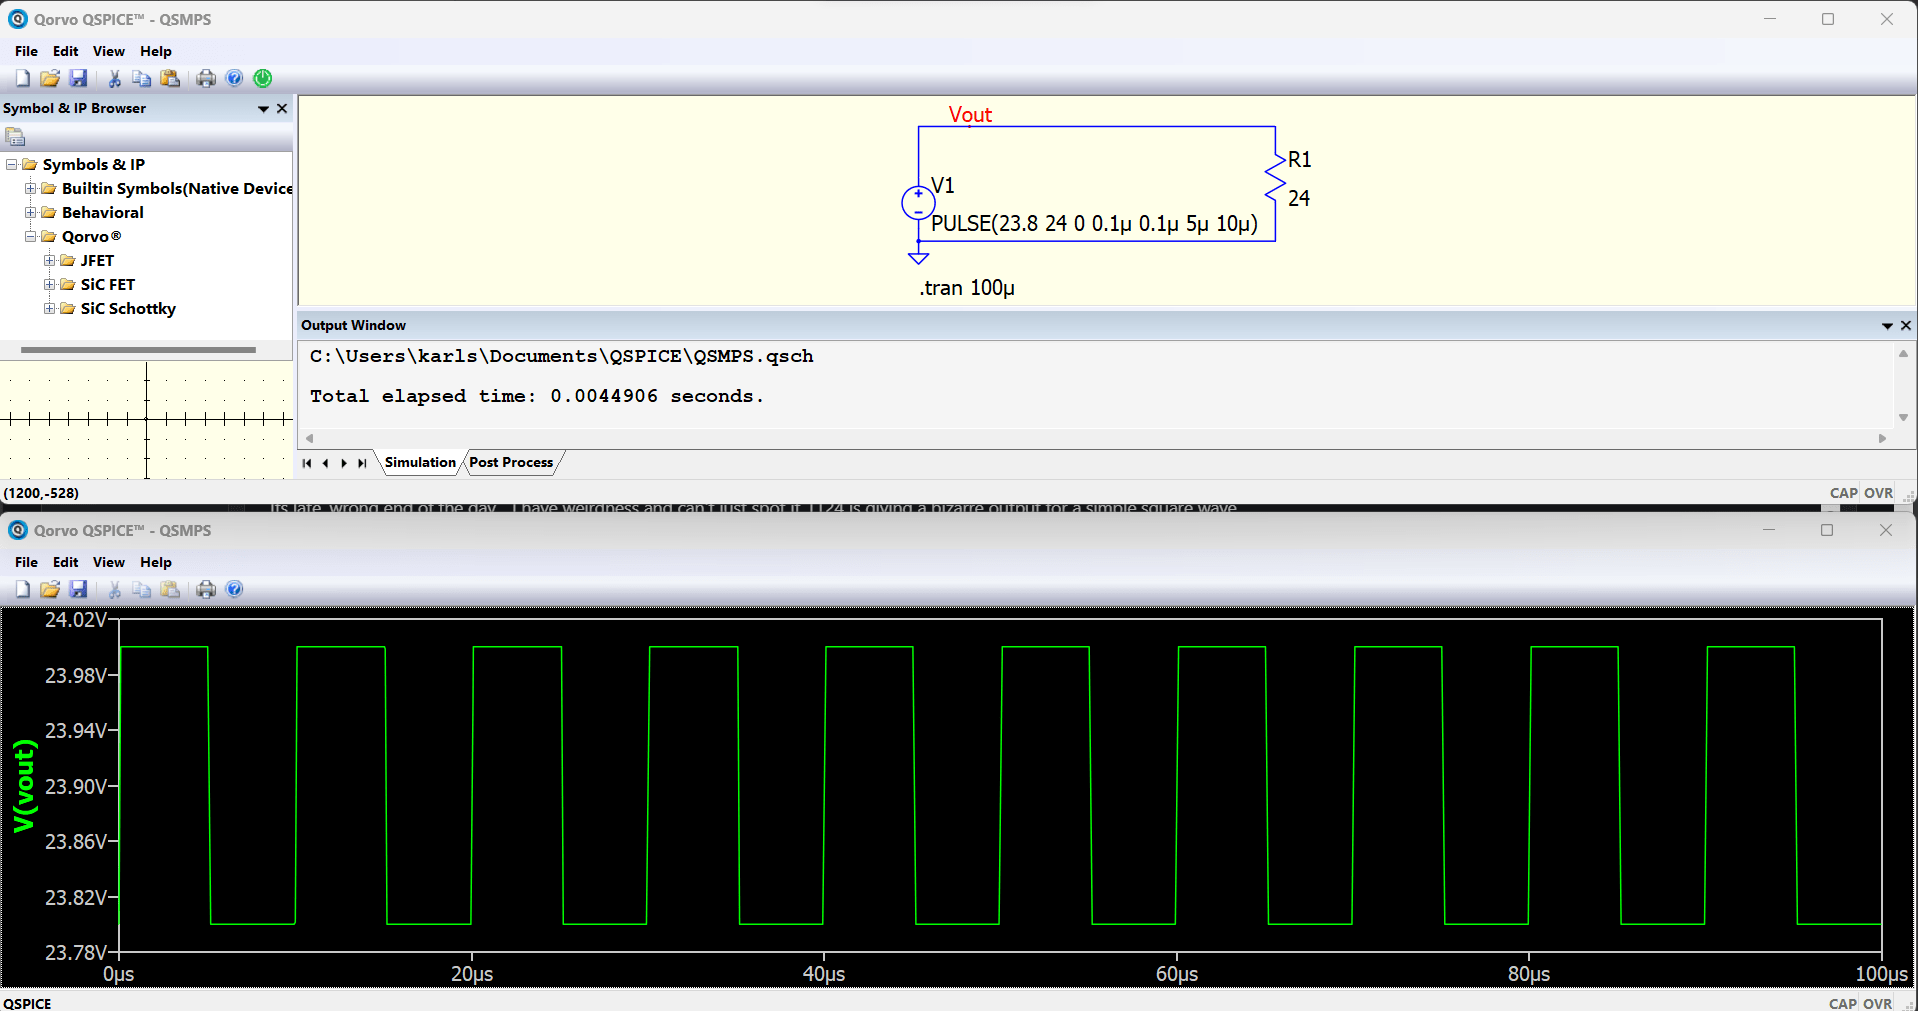Select resistor value 24 text
This screenshot has height=1011, width=1918.
coord(1299,198)
